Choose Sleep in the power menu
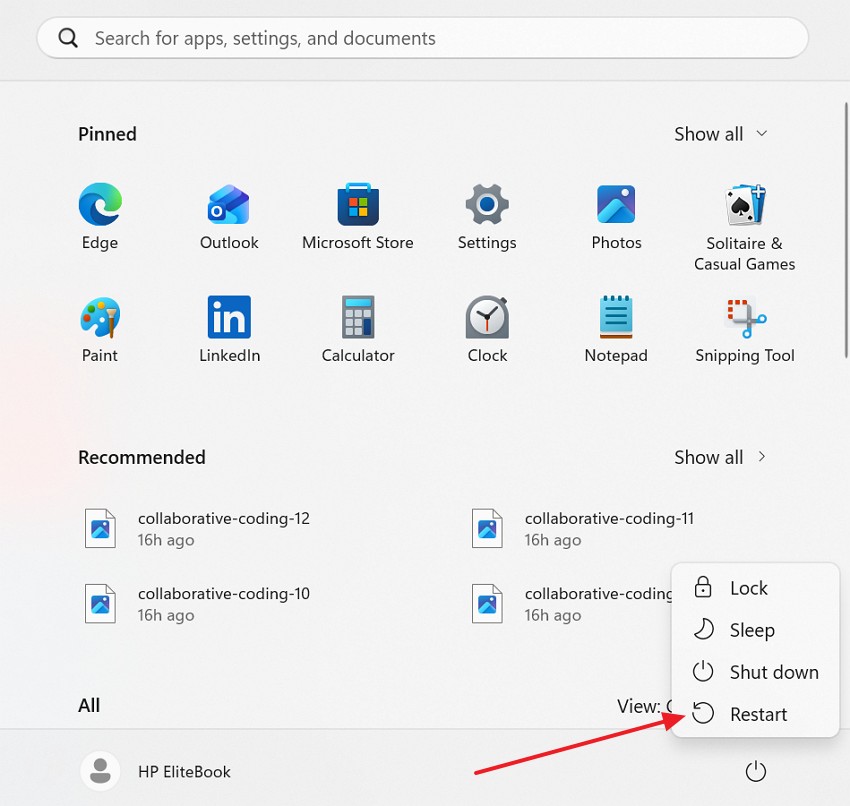Image resolution: width=850 pixels, height=806 pixels. coord(751,630)
